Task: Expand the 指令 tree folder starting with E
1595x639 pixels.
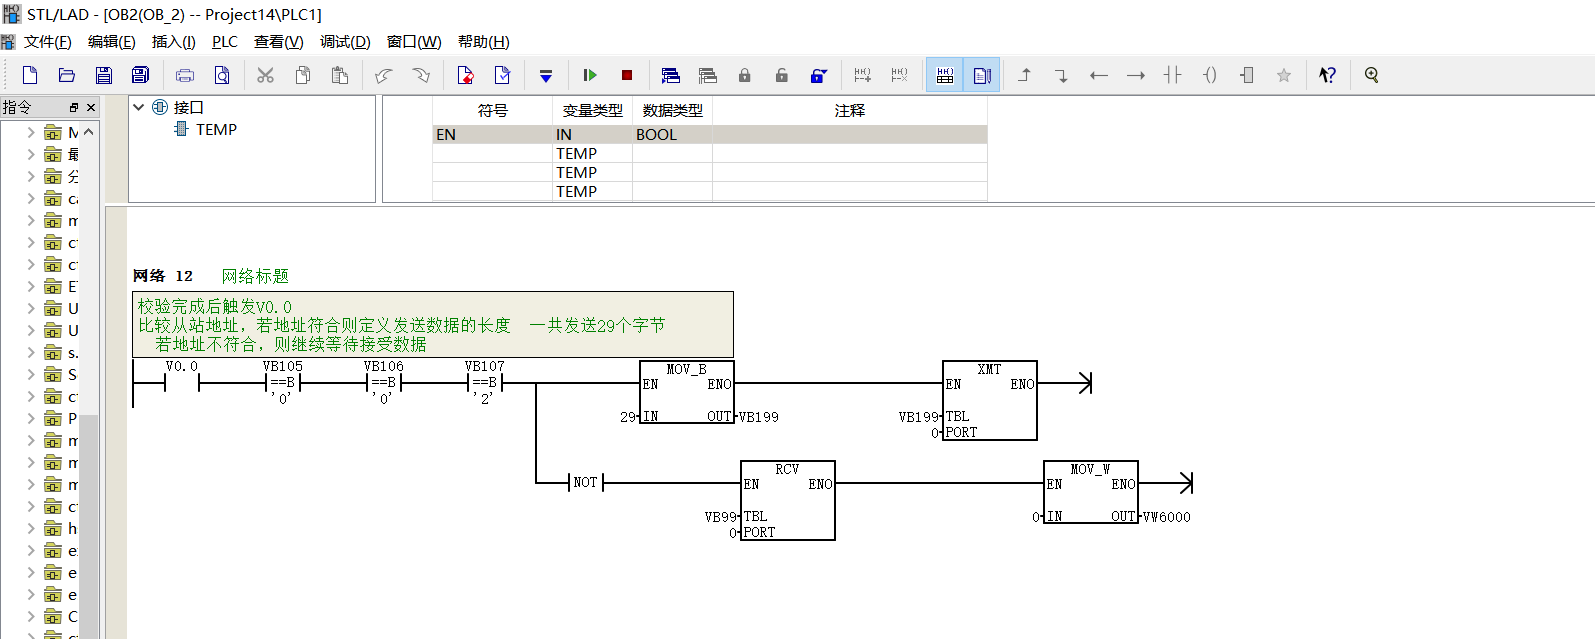Action: point(30,286)
